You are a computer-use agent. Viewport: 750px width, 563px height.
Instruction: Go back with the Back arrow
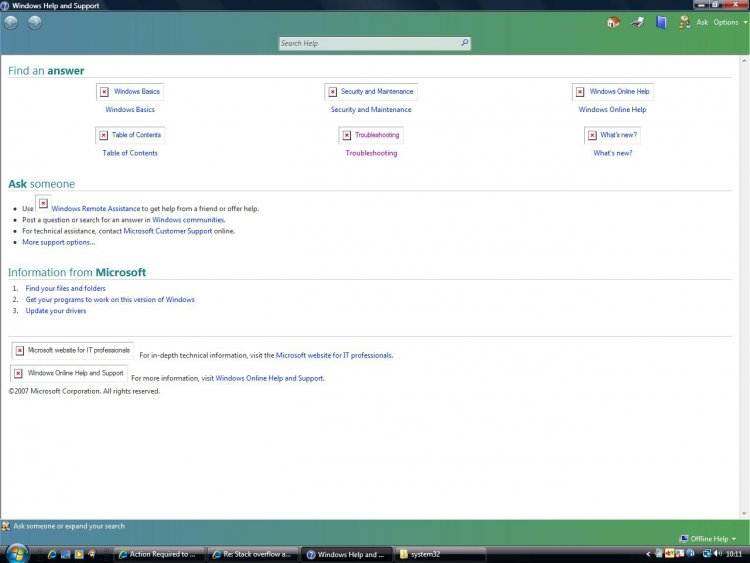click(x=11, y=22)
